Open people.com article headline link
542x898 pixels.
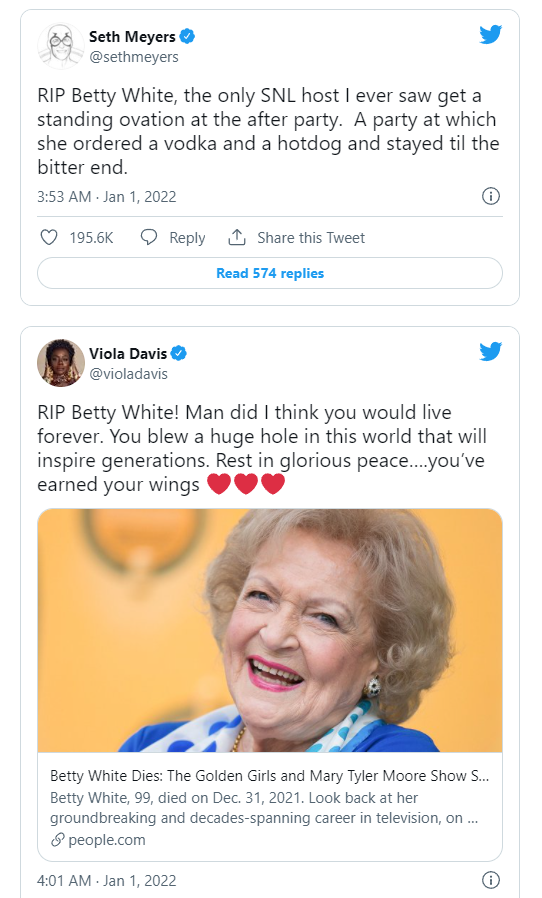(x=269, y=775)
